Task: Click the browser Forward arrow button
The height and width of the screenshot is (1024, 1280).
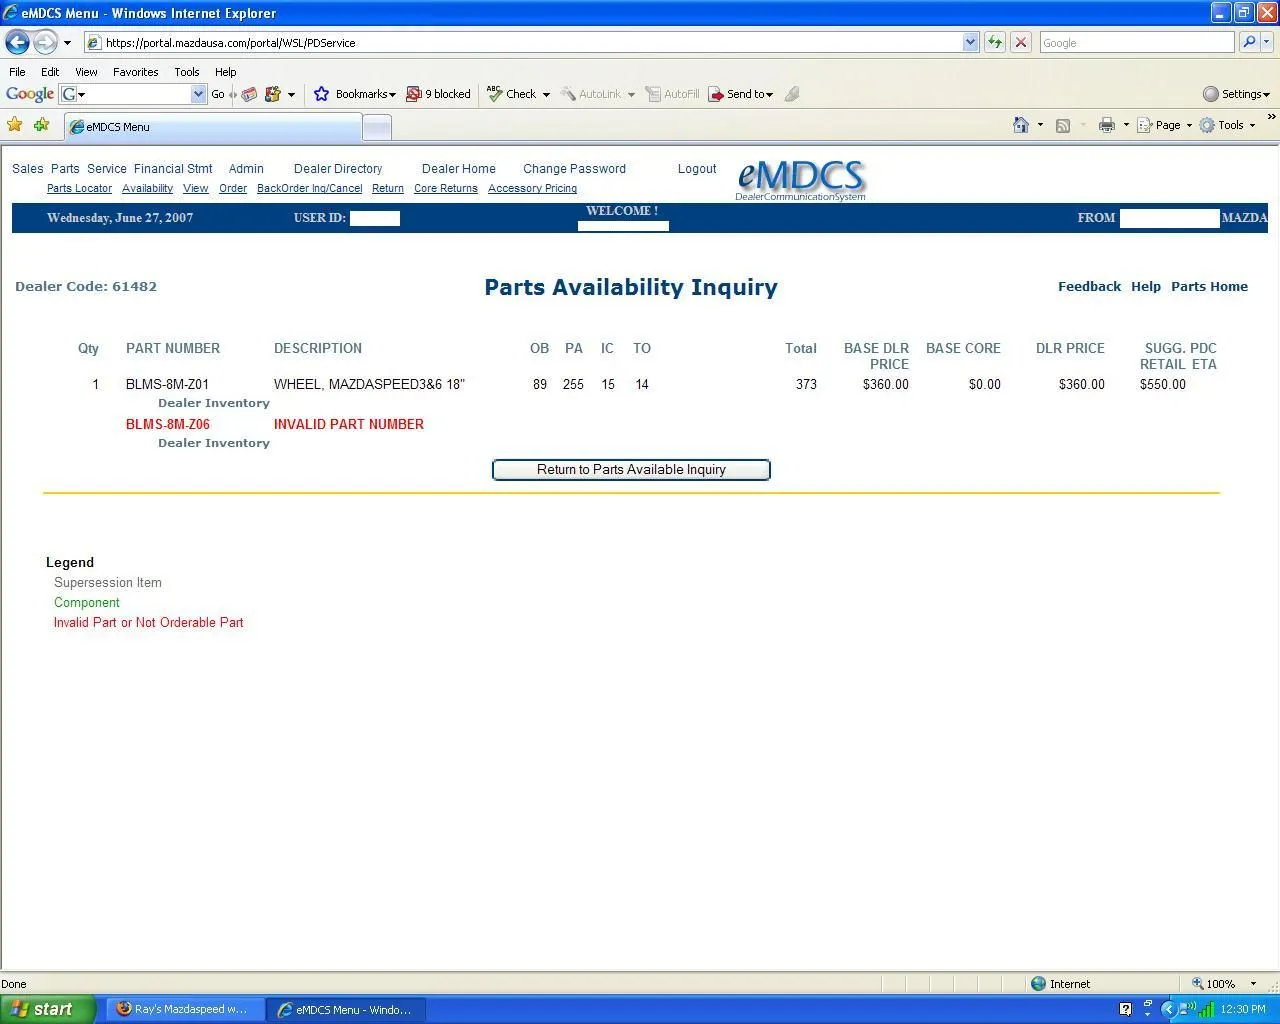Action: [45, 42]
